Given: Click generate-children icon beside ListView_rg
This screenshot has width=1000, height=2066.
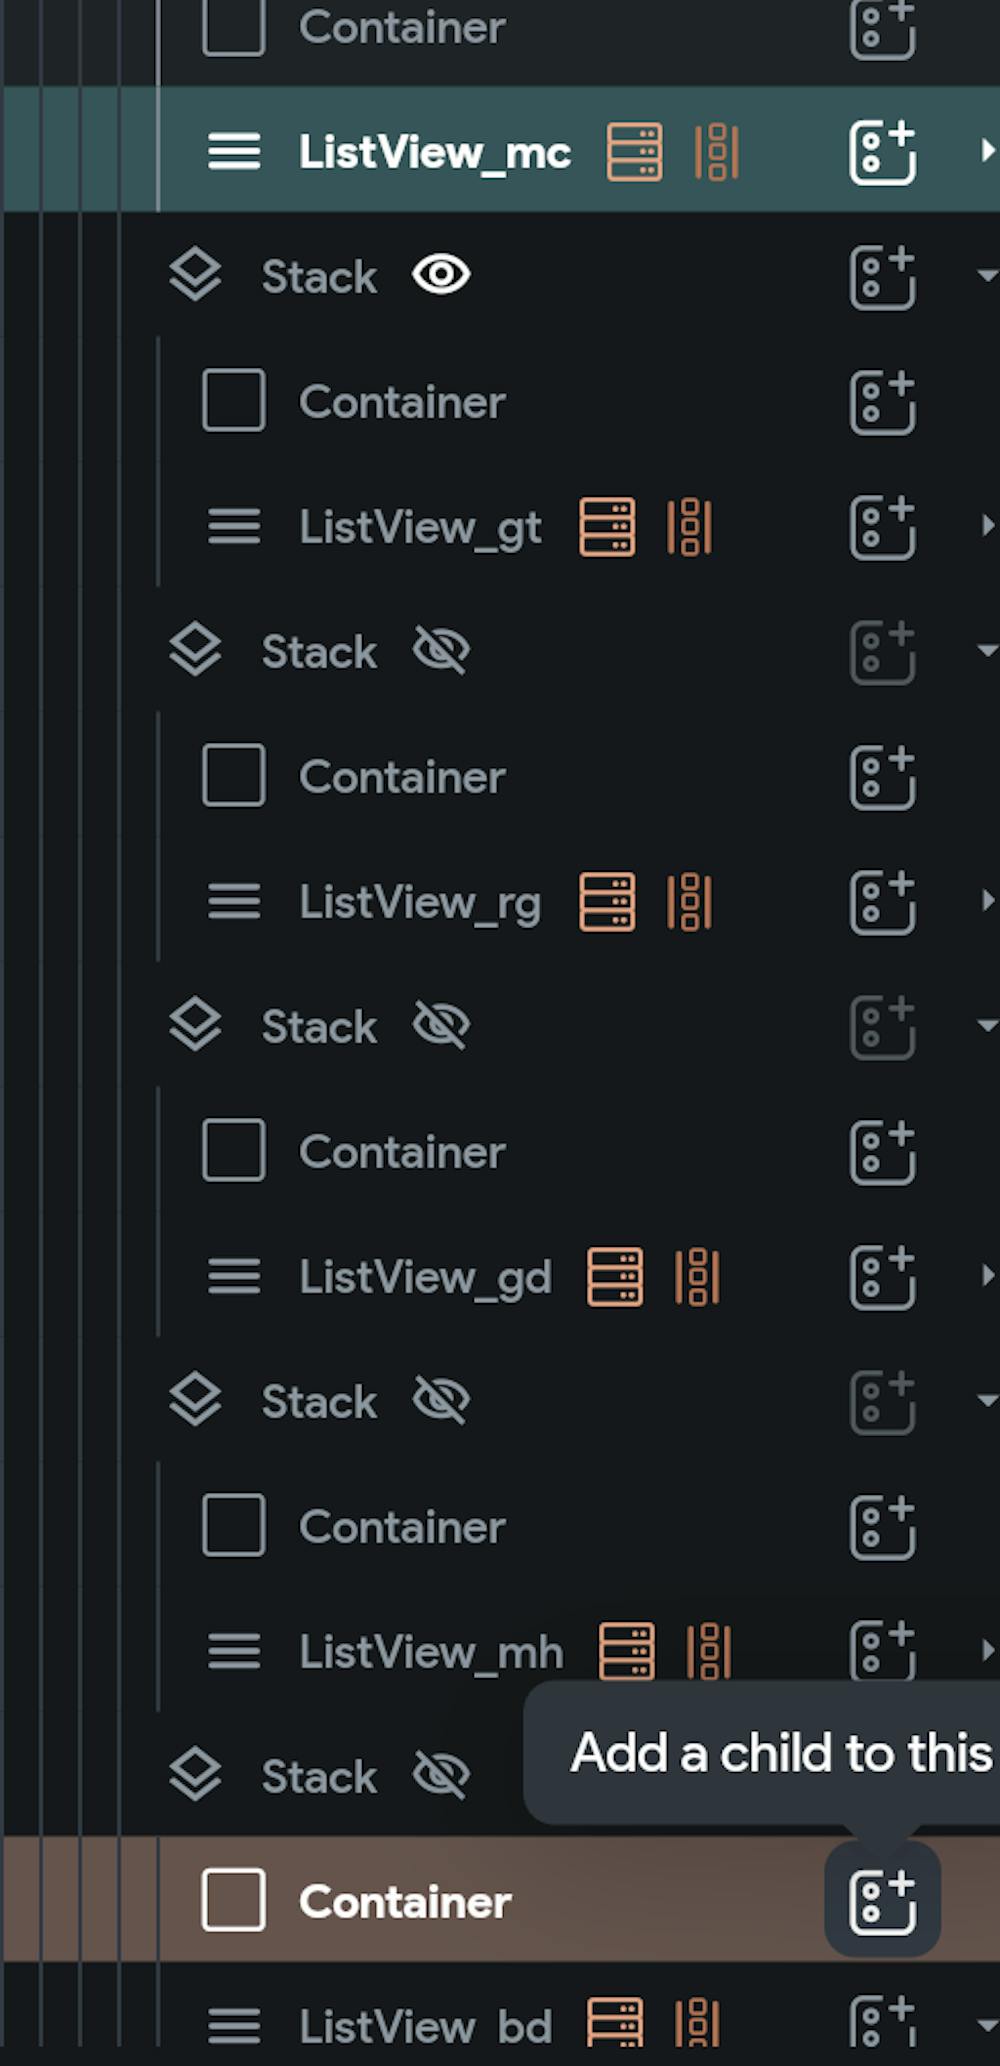Looking at the screenshot, I should coord(689,902).
